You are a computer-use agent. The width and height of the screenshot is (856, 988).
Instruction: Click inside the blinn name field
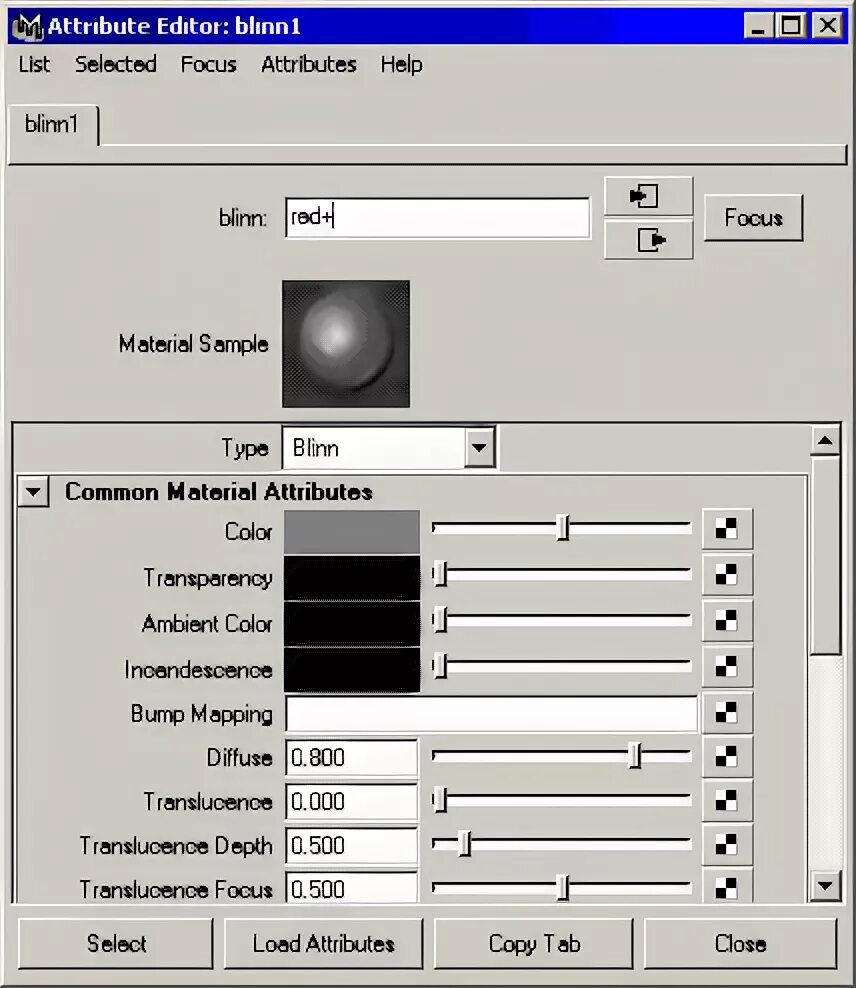[x=436, y=217]
